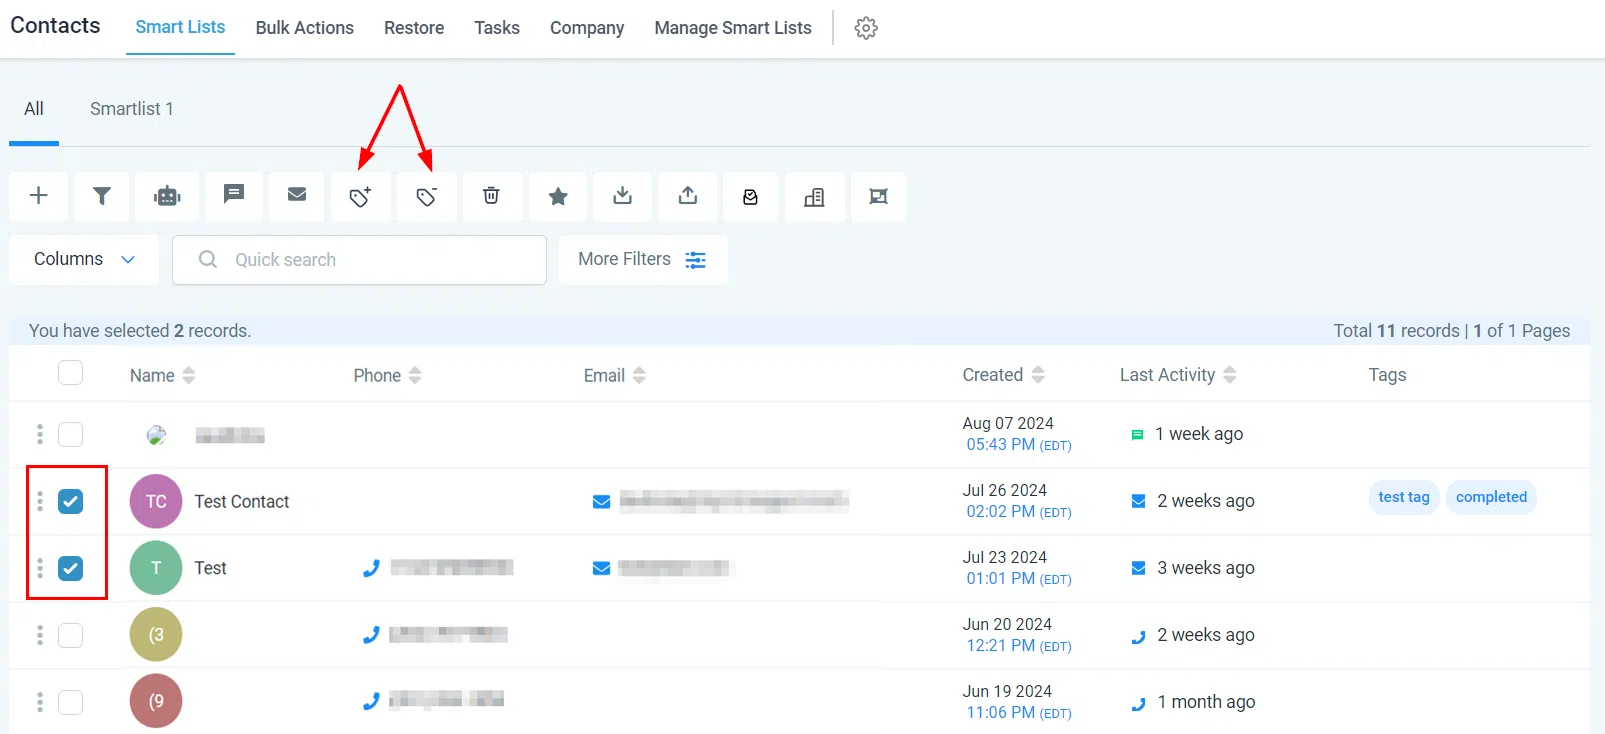Sort by Created column arrows

(x=1038, y=375)
